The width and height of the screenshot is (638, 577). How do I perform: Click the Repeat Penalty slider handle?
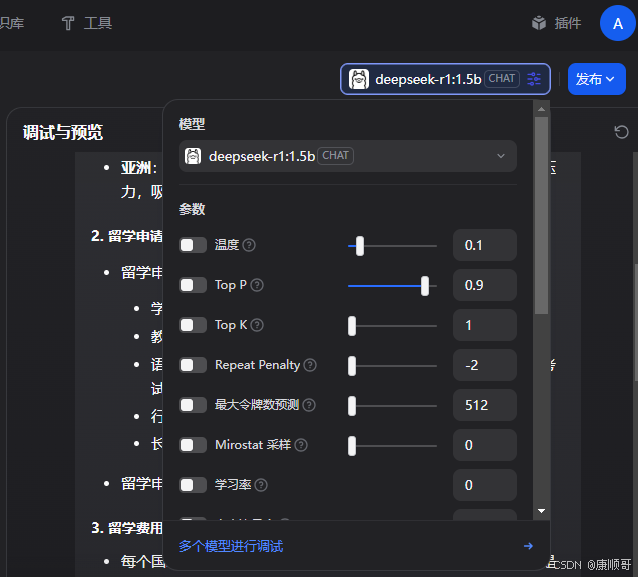pyautogui.click(x=352, y=366)
